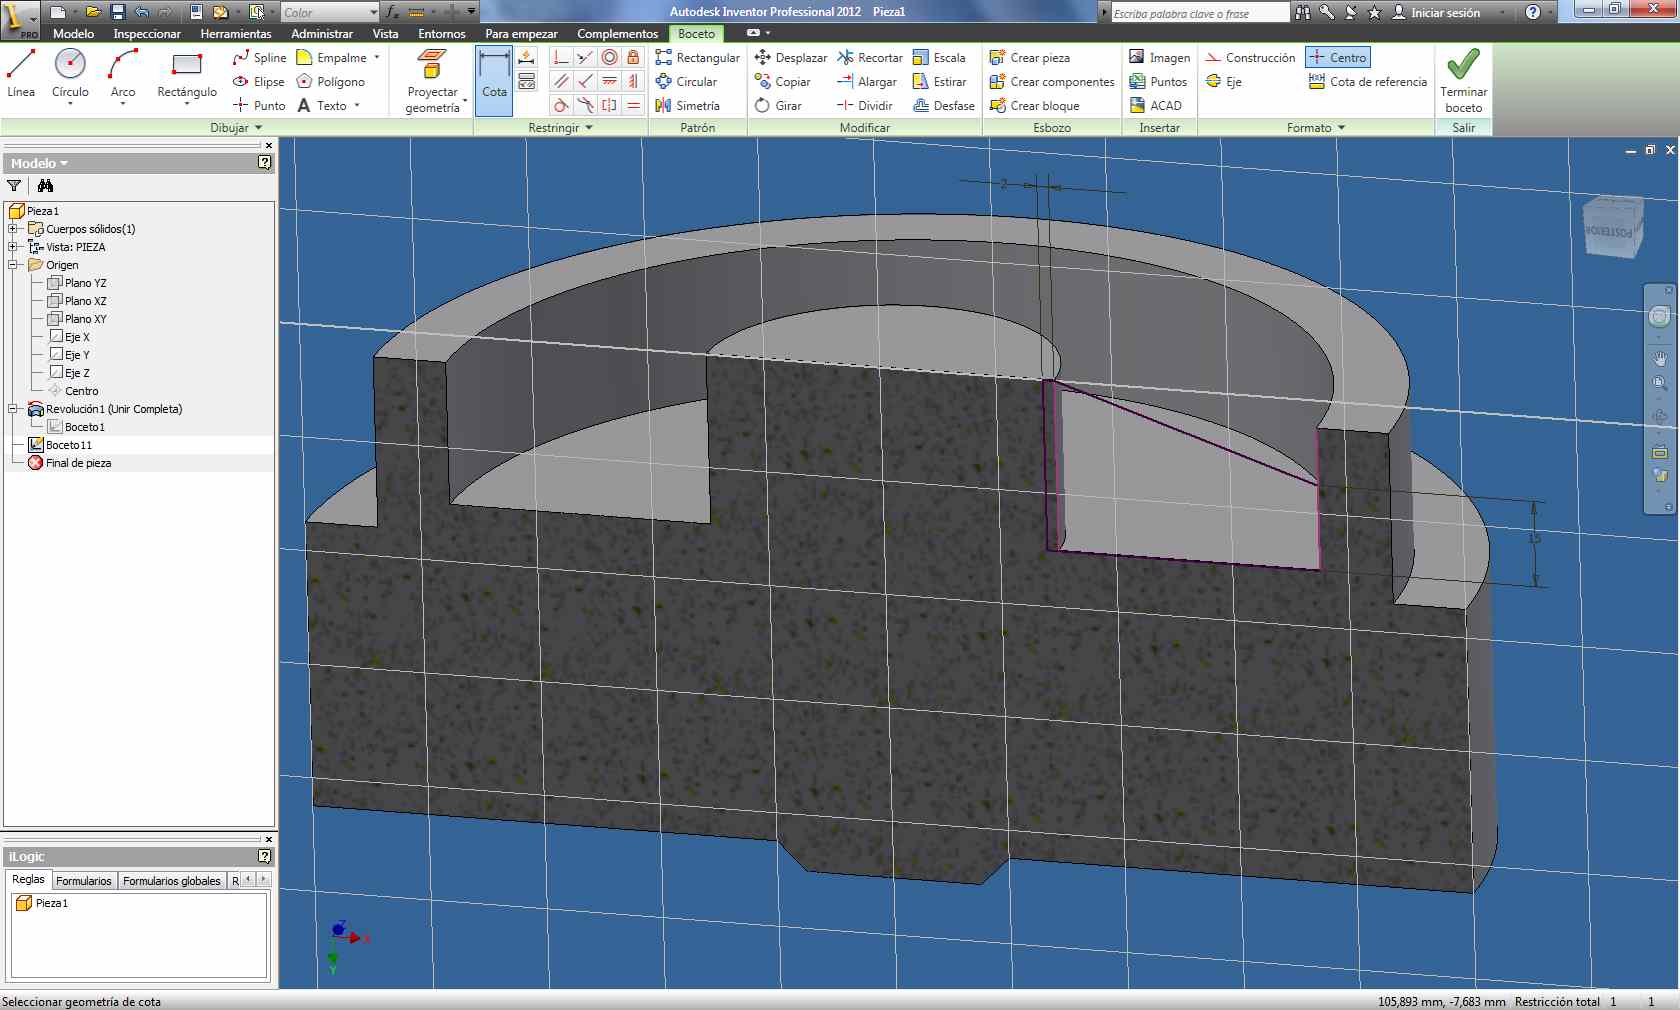Screen dimensions: 1680x1010
Task: Collapse the Origen folder
Action: [x=13, y=265]
